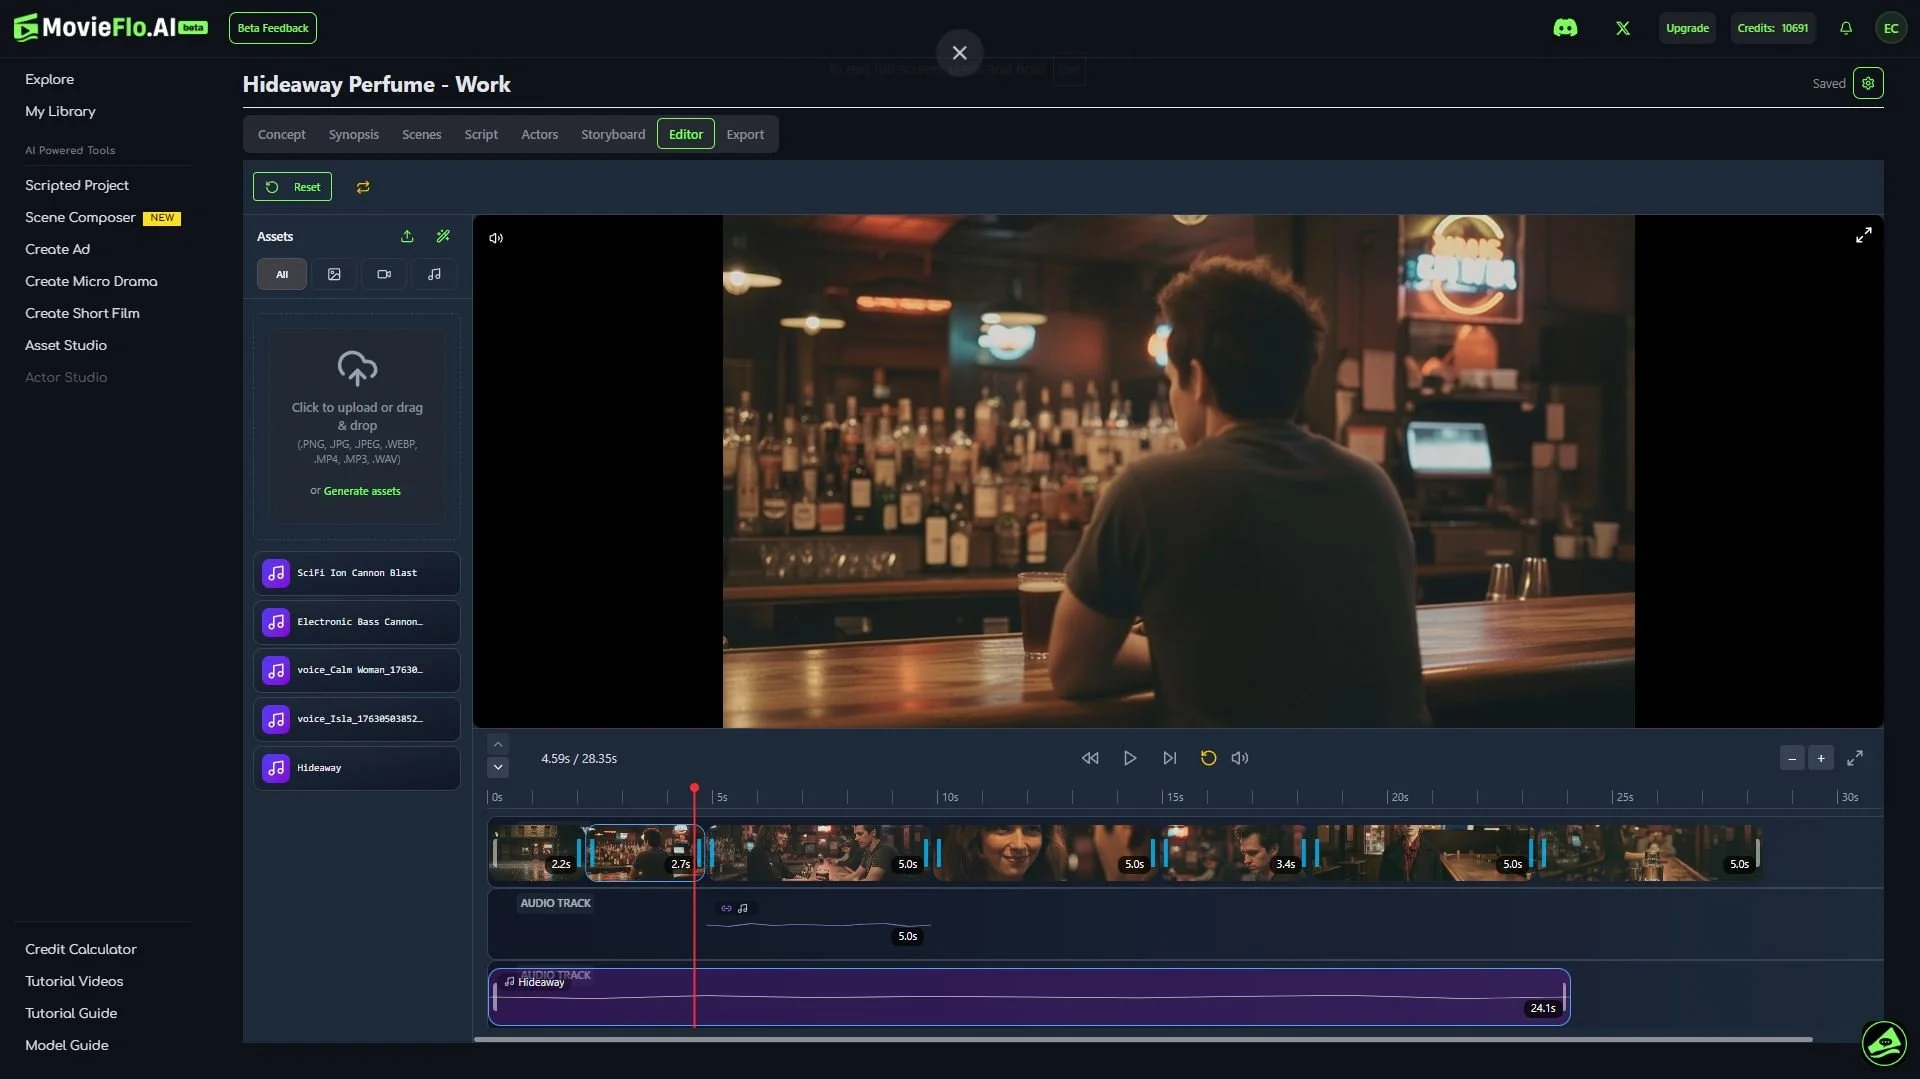
Task: Filter assets by the video camera icon
Action: click(383, 274)
